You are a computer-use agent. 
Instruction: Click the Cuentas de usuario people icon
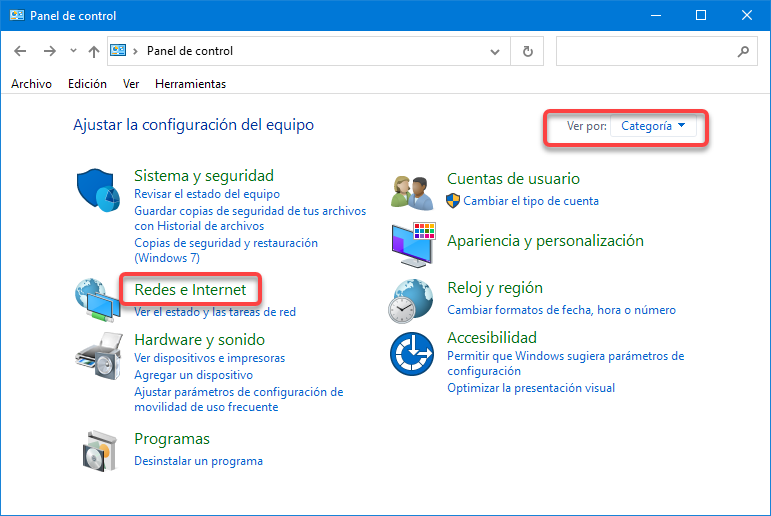(x=412, y=192)
